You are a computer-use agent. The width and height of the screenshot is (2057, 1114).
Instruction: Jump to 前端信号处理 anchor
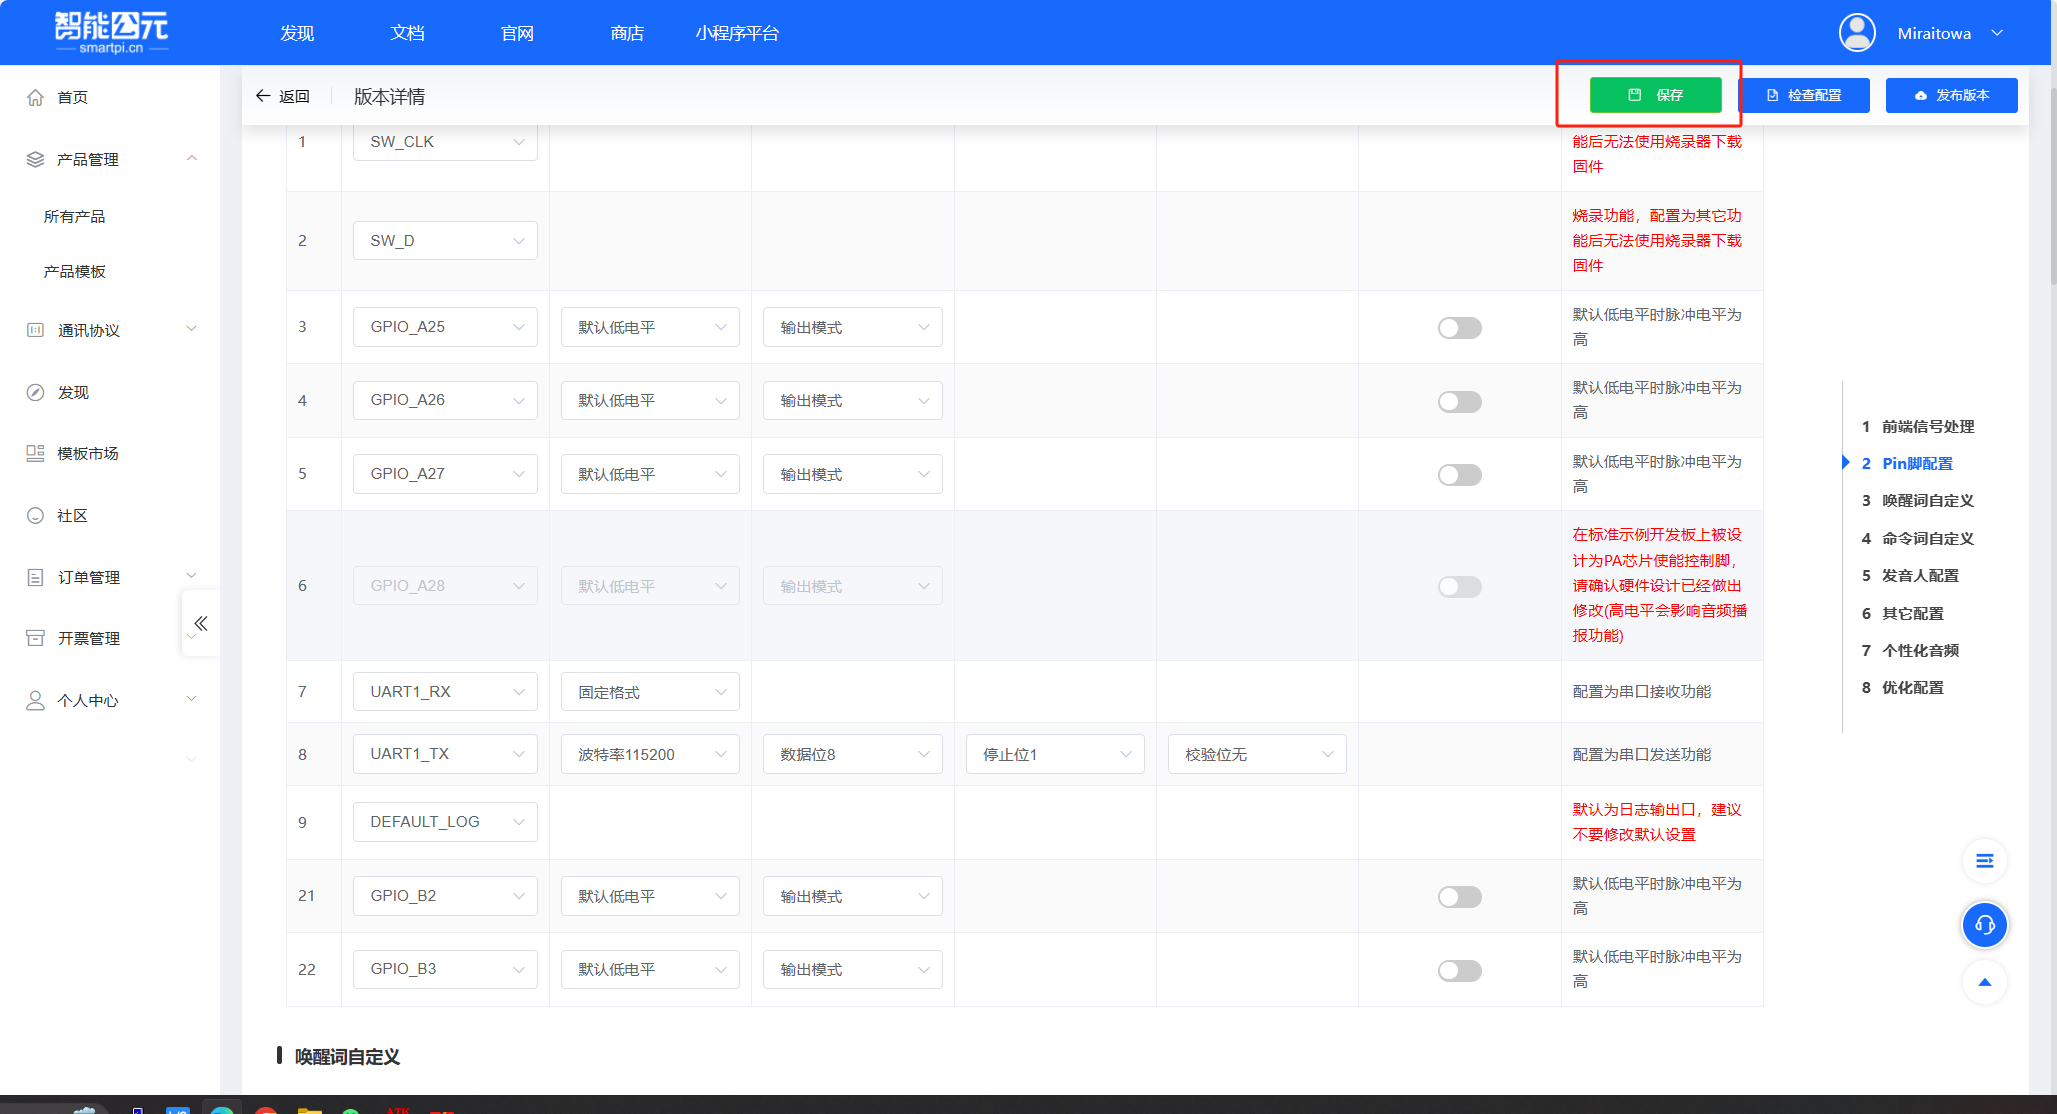1928,426
